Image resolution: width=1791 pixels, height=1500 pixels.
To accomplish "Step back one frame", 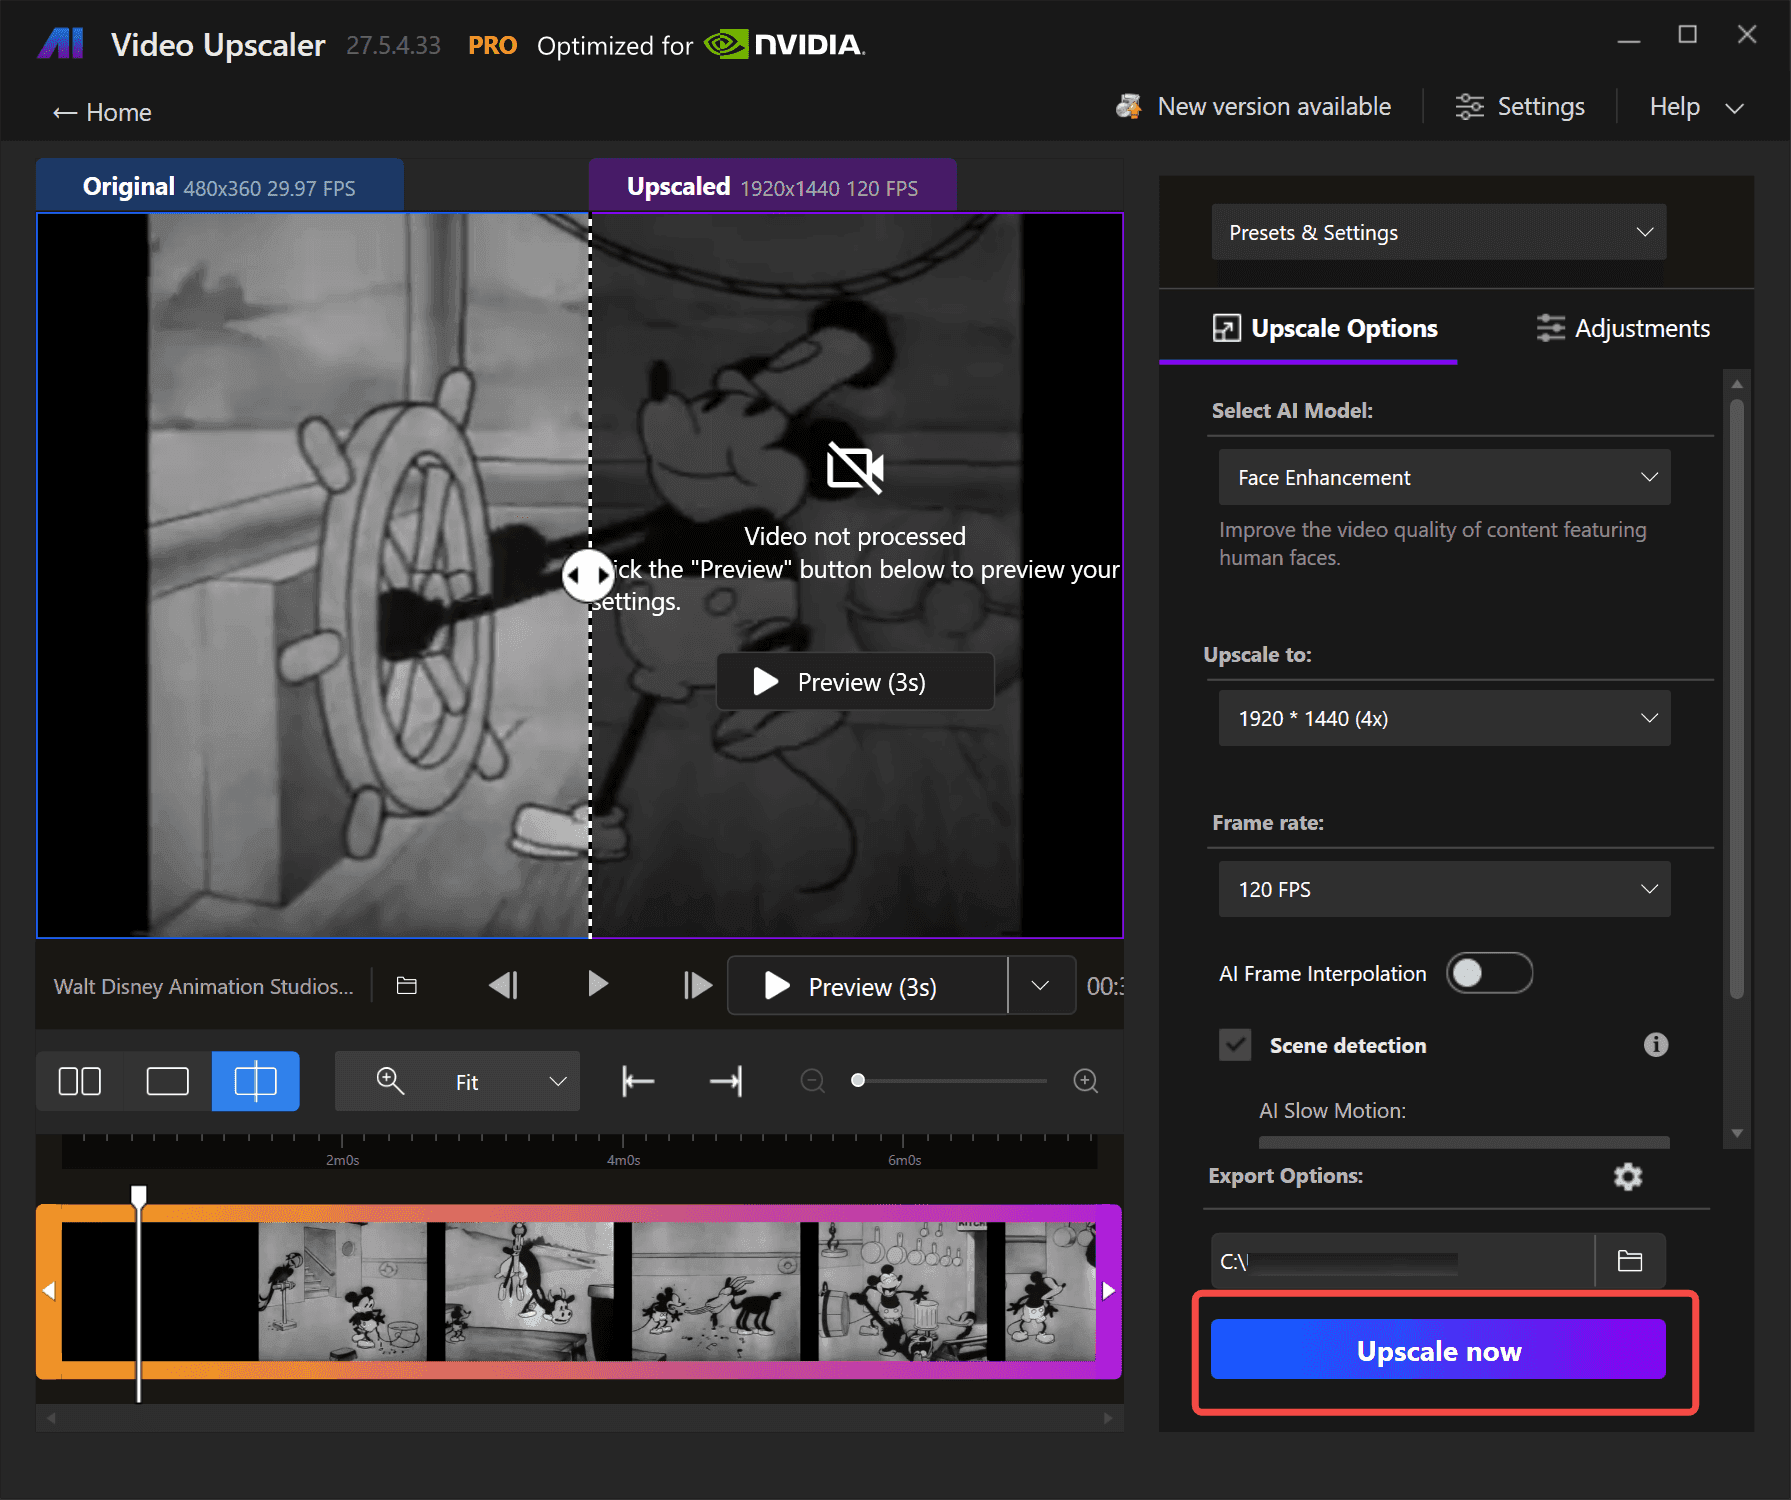I will coord(503,985).
